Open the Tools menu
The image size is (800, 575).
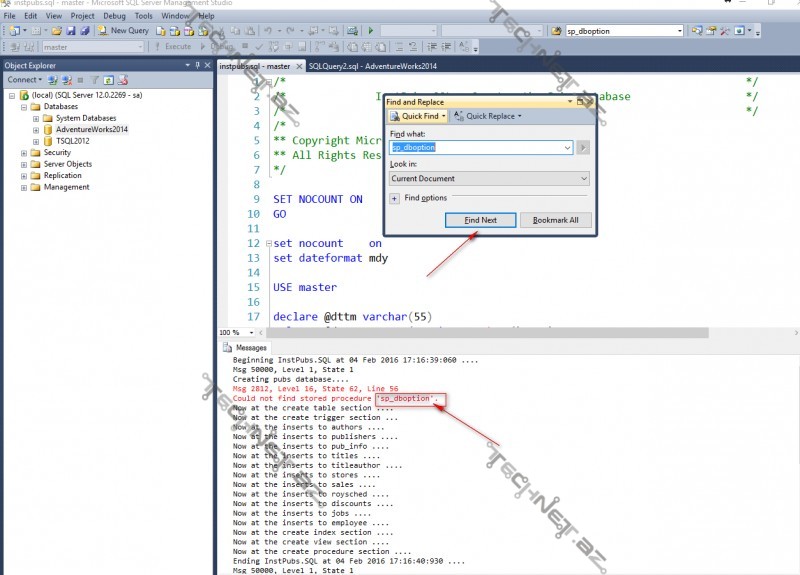143,16
